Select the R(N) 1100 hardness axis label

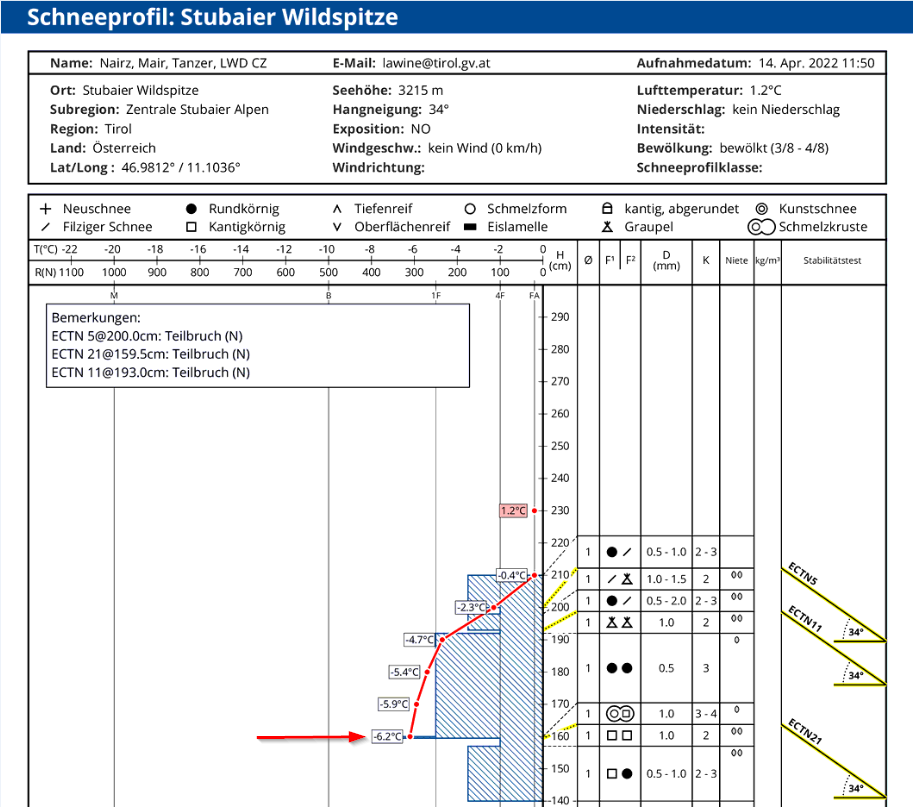pos(59,272)
